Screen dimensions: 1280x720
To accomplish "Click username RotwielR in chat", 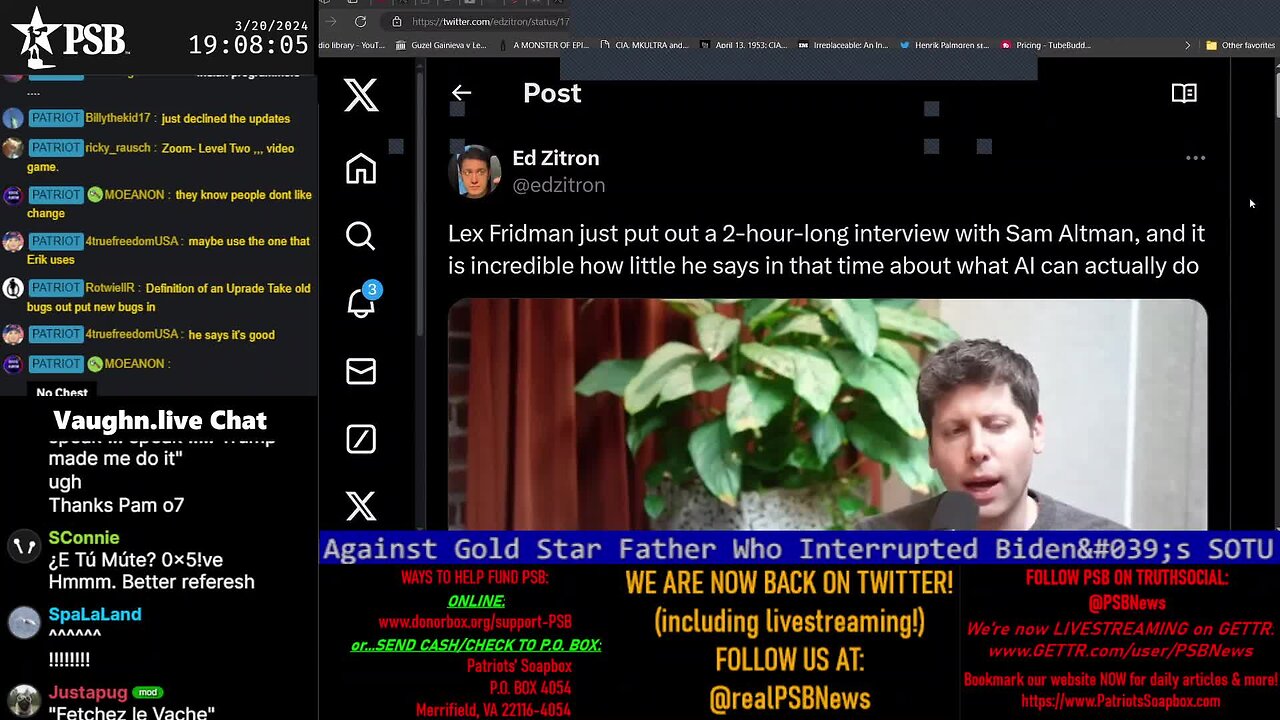I will click(114, 288).
